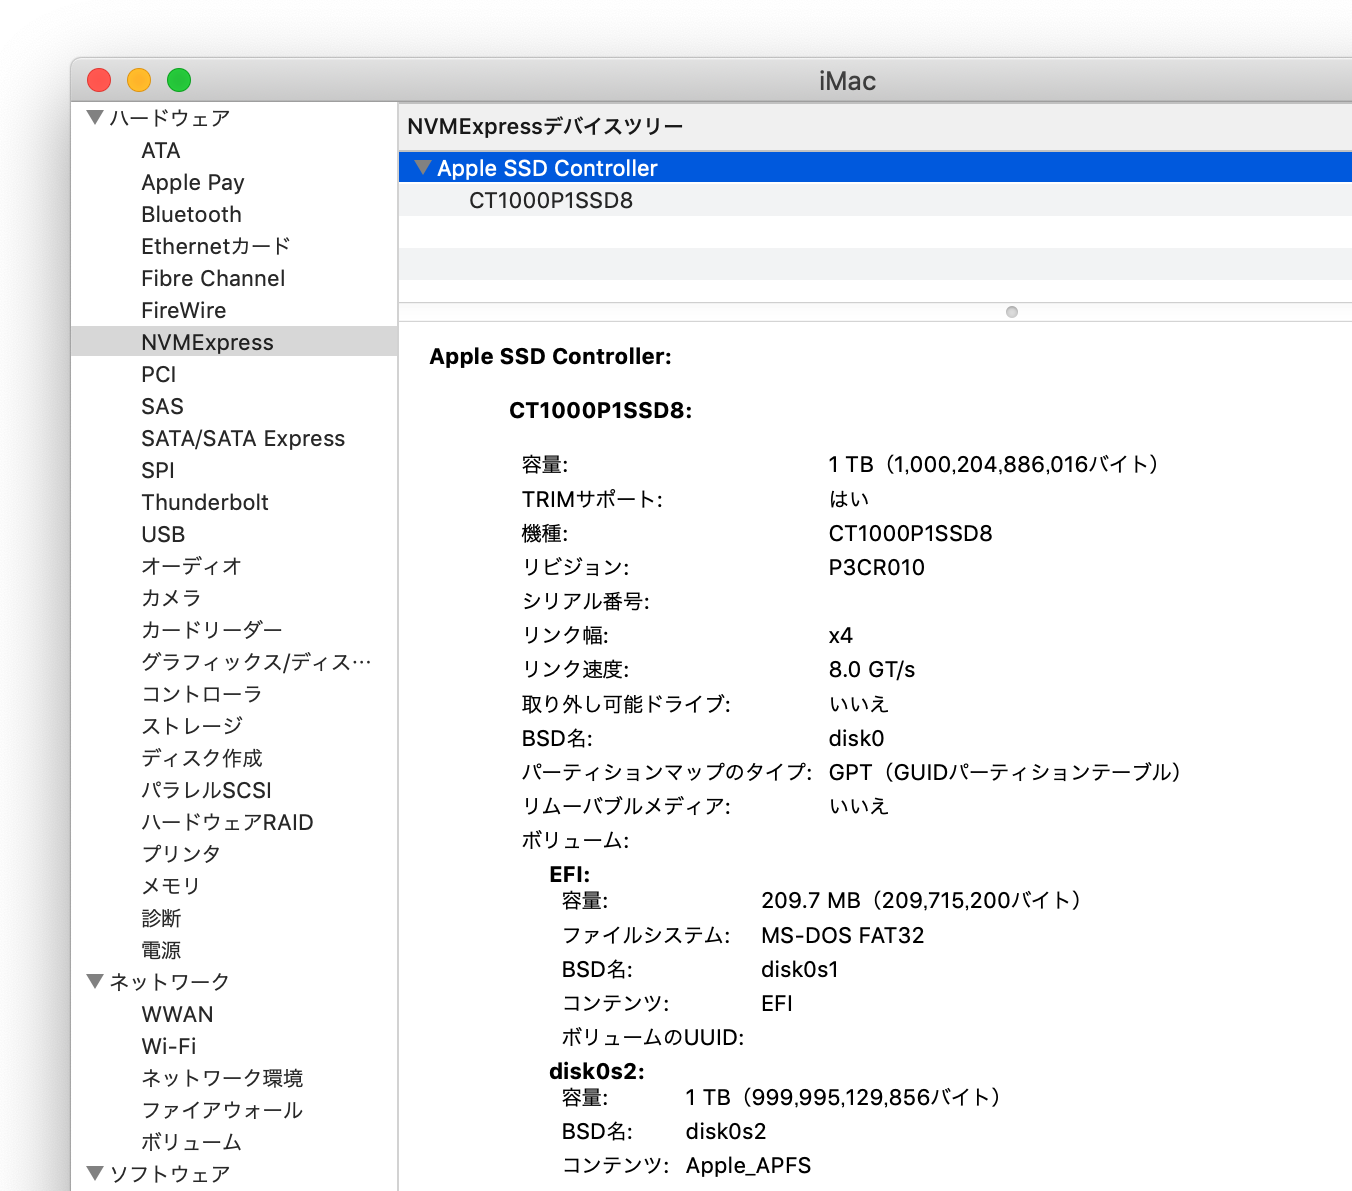This screenshot has height=1191, width=1352.
Task: Click the Apple_APFS contents value
Action: (748, 1166)
